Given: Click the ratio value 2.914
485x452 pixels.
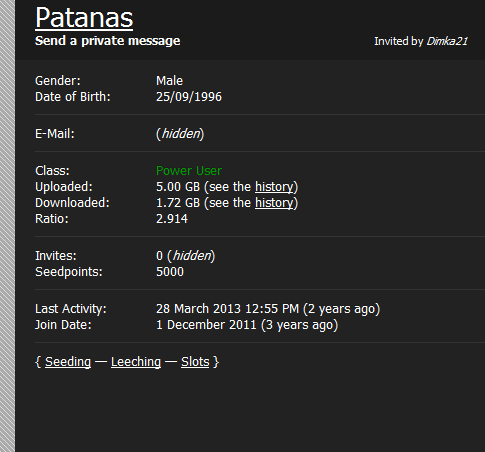Looking at the screenshot, I should (x=172, y=219).
